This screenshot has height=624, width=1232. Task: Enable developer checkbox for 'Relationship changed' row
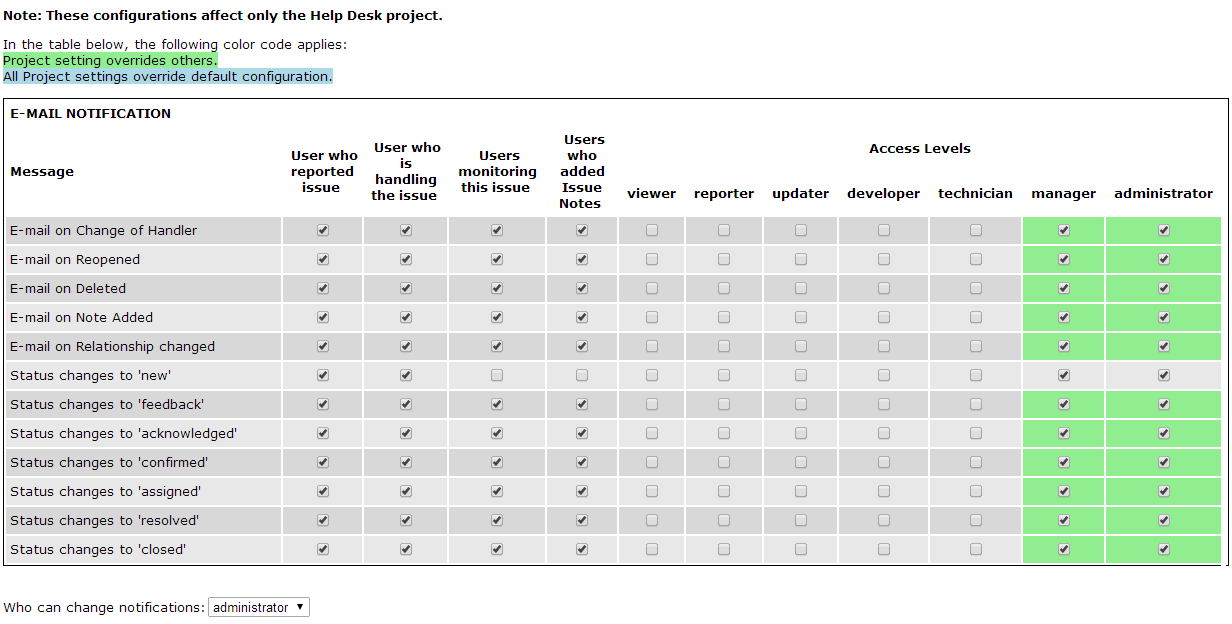[x=884, y=346]
